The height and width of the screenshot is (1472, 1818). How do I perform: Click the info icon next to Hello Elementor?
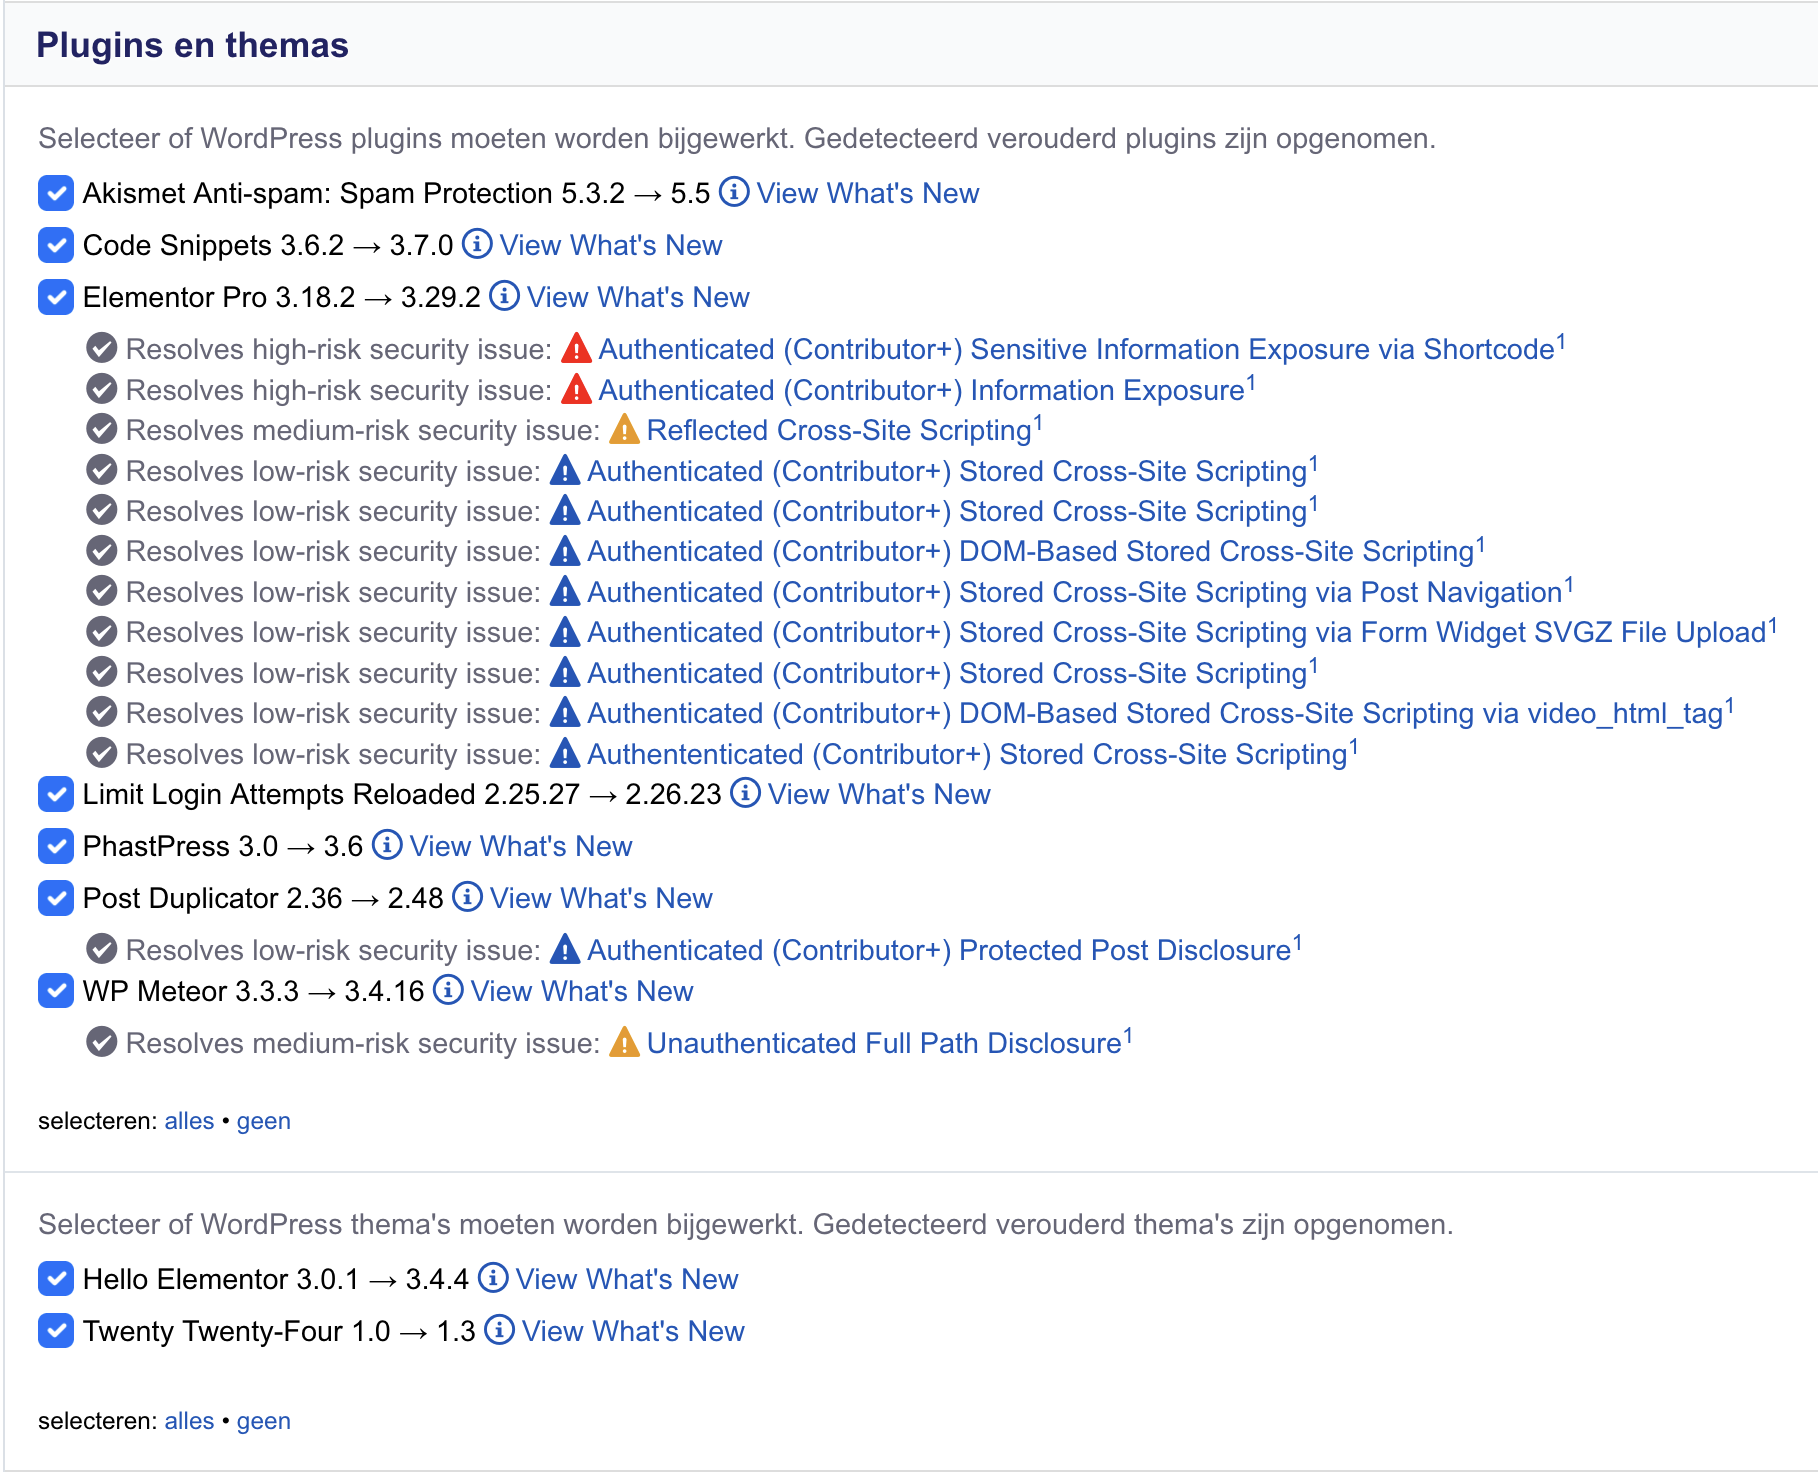[x=493, y=1278]
